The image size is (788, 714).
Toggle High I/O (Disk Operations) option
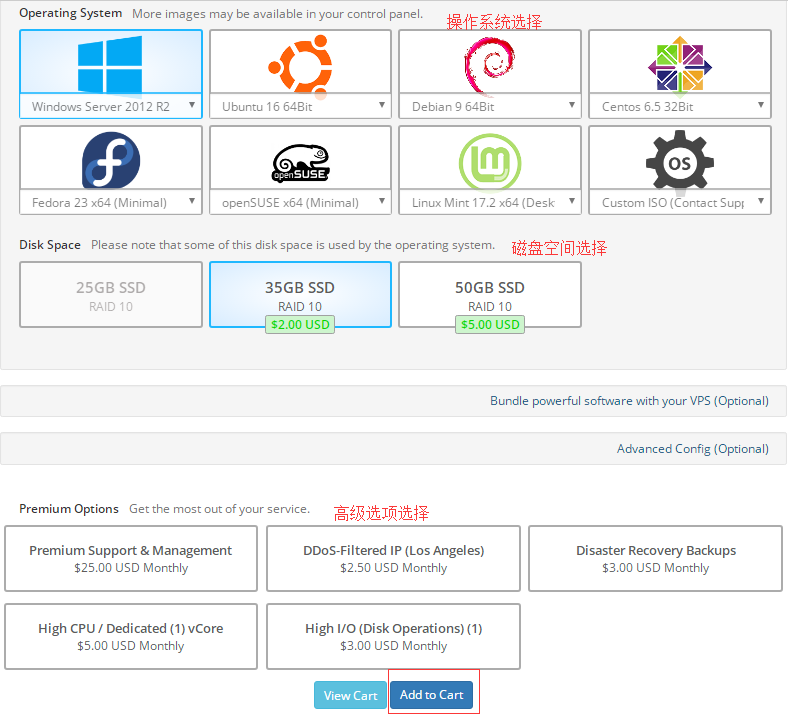[x=393, y=636]
